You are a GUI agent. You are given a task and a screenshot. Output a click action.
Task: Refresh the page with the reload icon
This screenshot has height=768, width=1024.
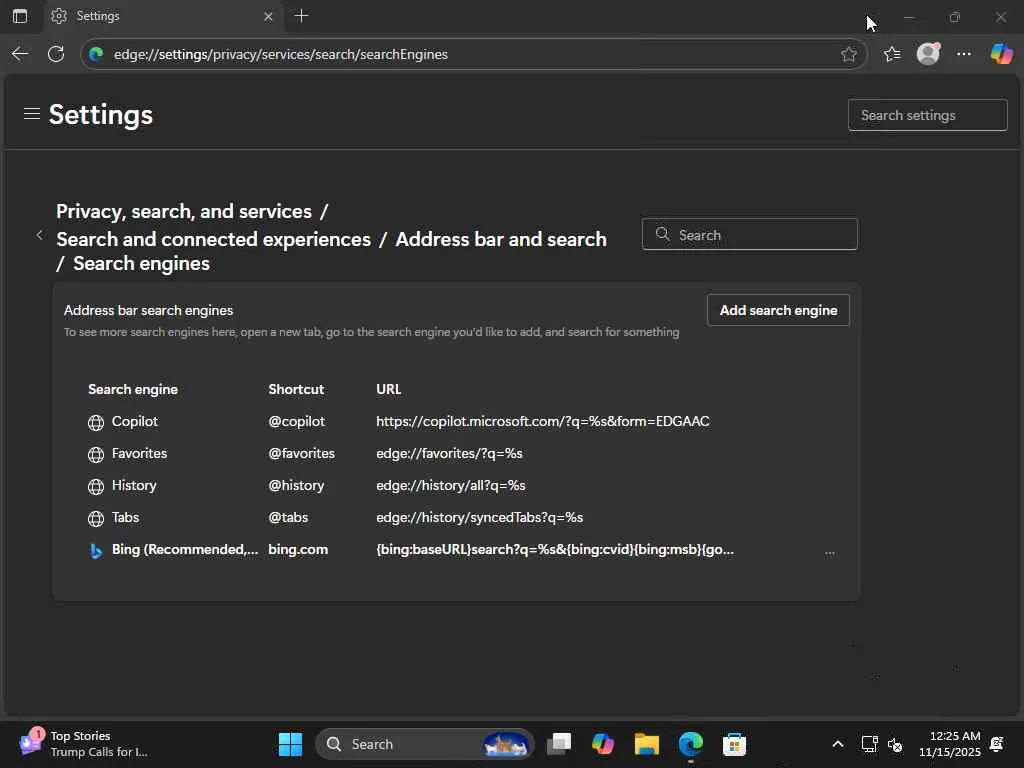[56, 54]
